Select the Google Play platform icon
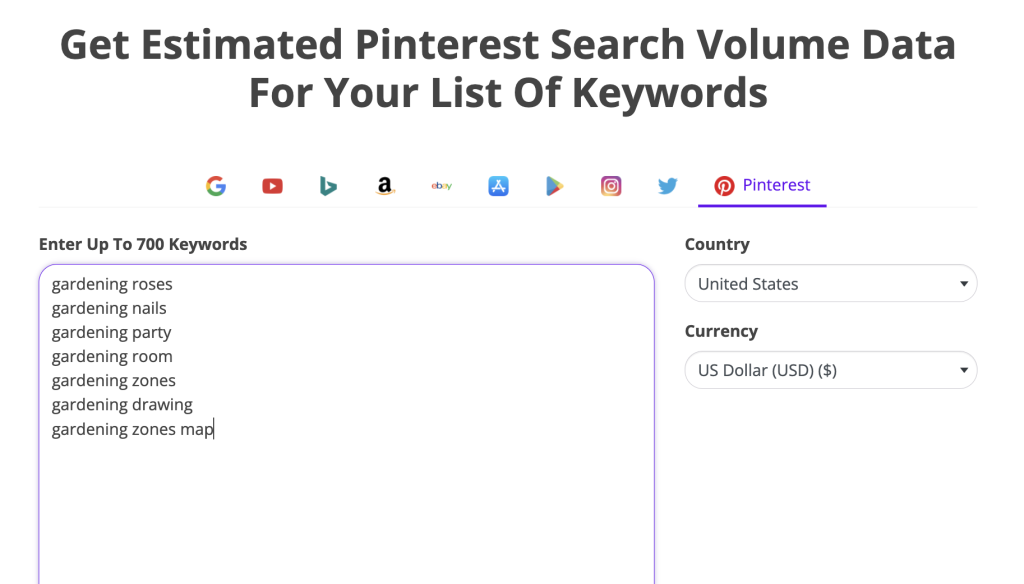Viewport: 1024px width, 584px height. tap(554, 186)
